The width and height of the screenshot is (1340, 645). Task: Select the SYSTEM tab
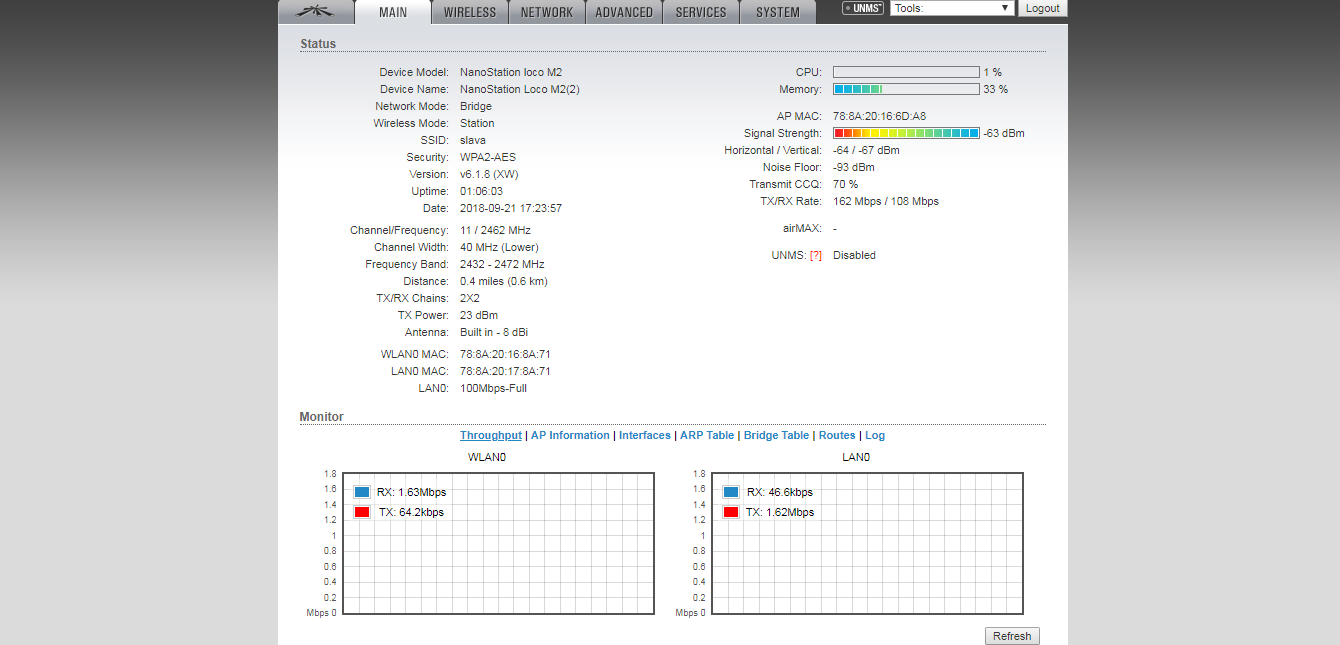pos(778,12)
